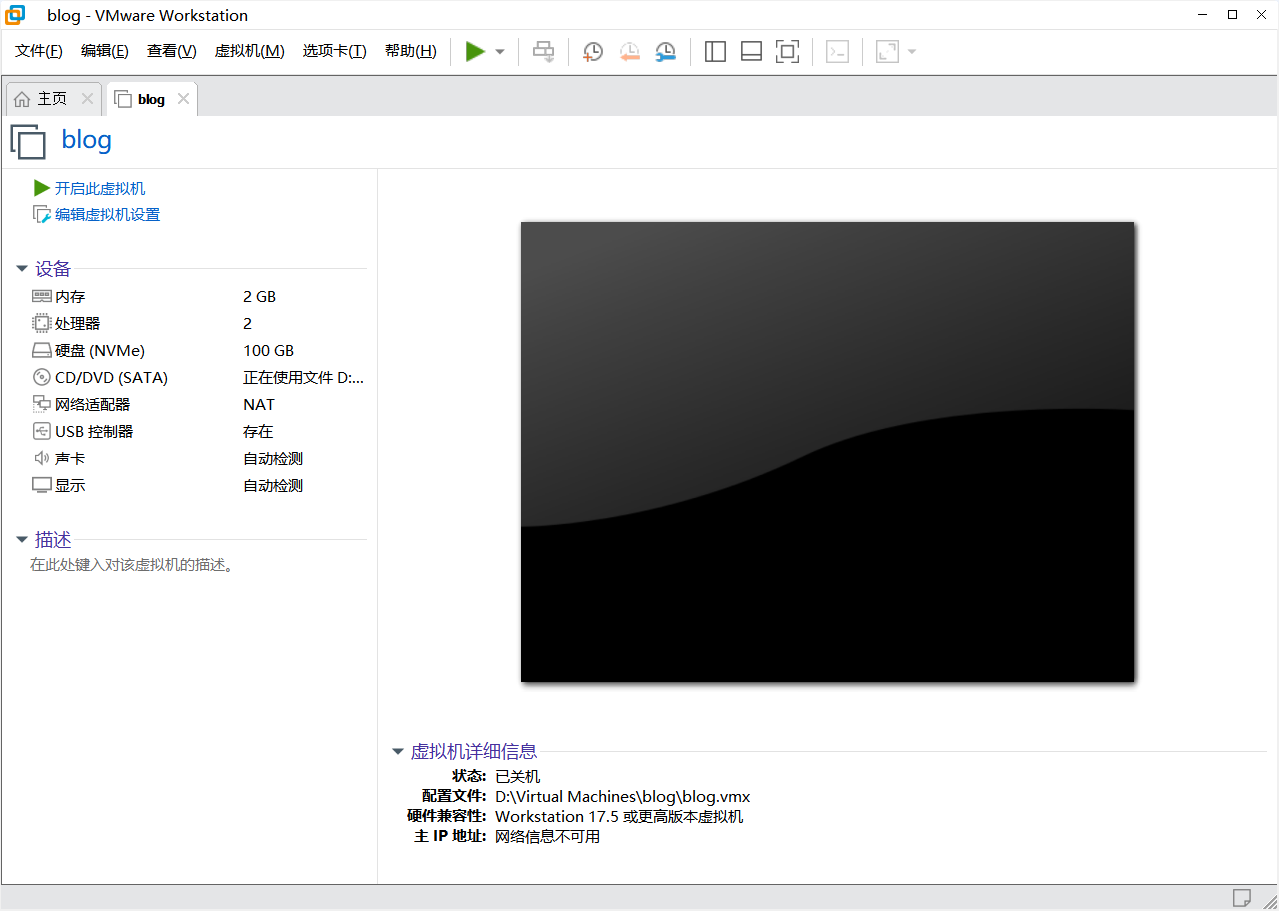Click config path D:\Virtual Machines\blog\blog.vmx
This screenshot has height=911, width=1279.
pos(622,797)
